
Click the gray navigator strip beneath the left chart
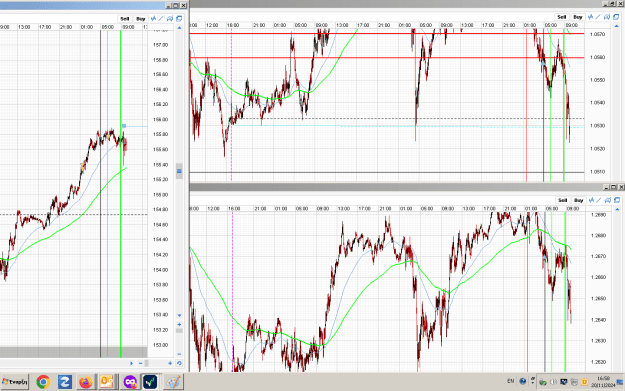coord(74,352)
